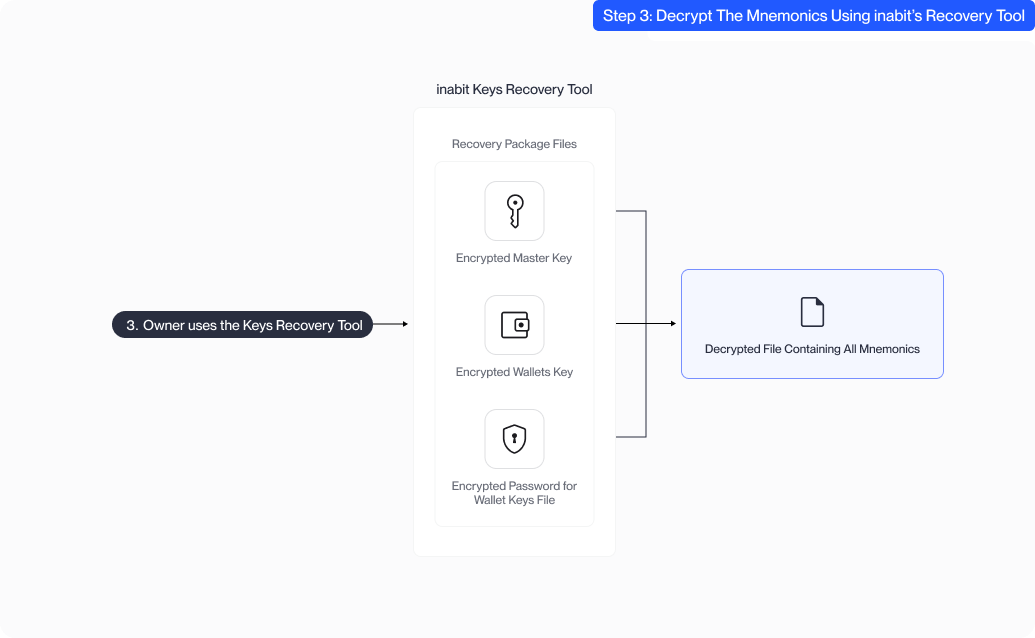Open the decrypted file document icon
This screenshot has height=638, width=1035.
coord(812,312)
